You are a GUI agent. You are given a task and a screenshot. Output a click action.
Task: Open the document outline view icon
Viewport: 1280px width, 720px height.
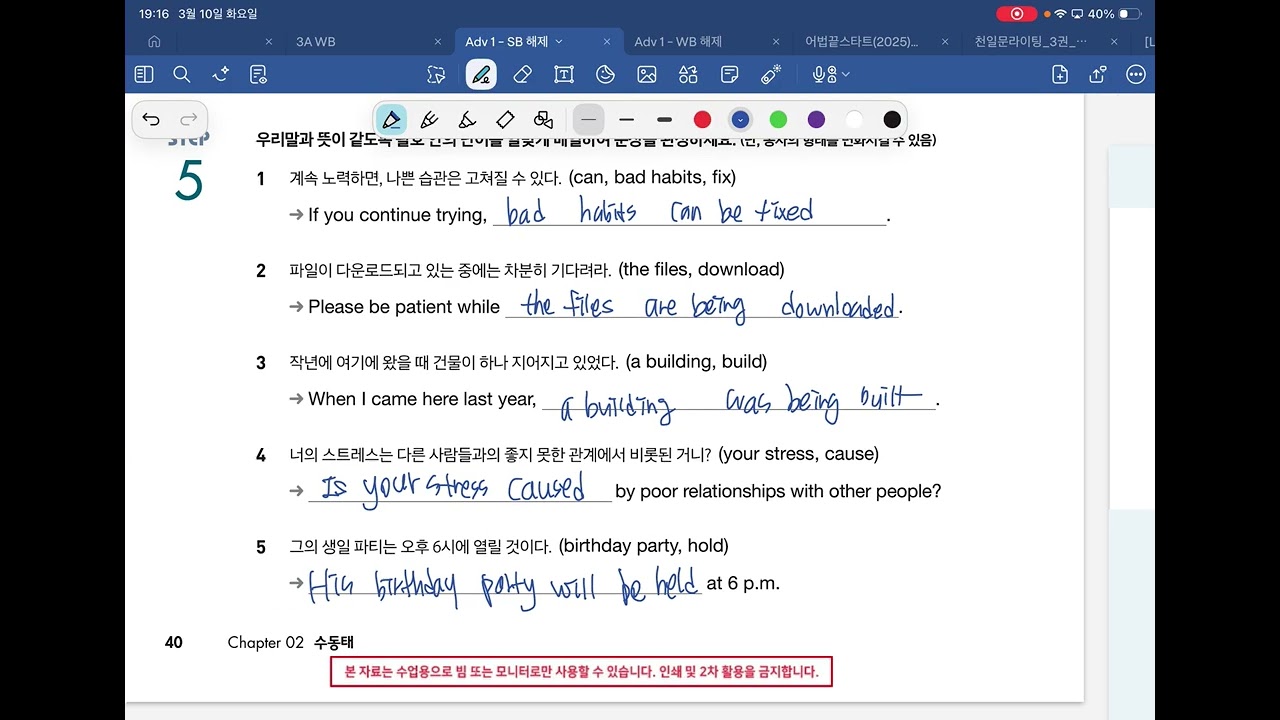(x=259, y=74)
